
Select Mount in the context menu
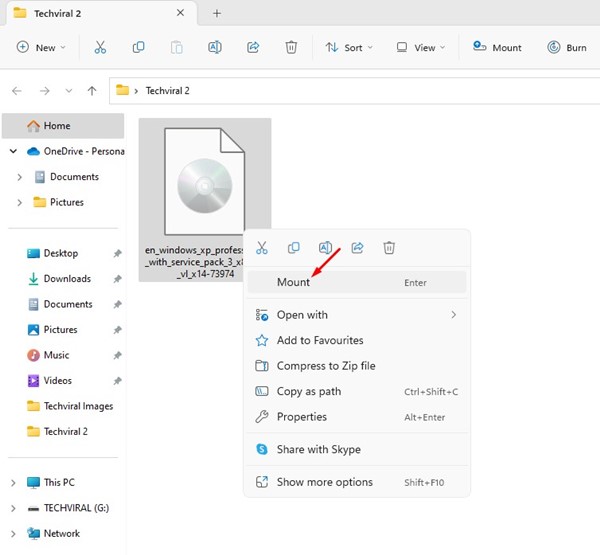(x=357, y=282)
